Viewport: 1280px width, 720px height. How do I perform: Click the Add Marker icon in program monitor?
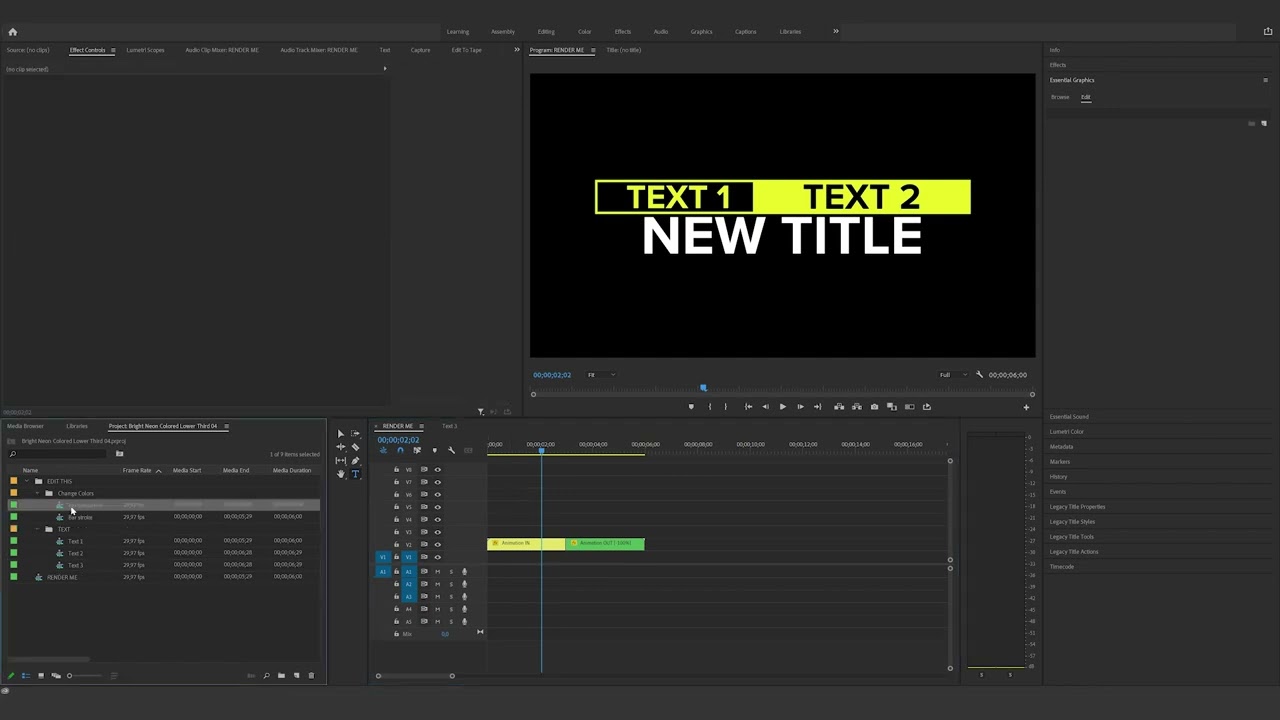click(x=690, y=407)
